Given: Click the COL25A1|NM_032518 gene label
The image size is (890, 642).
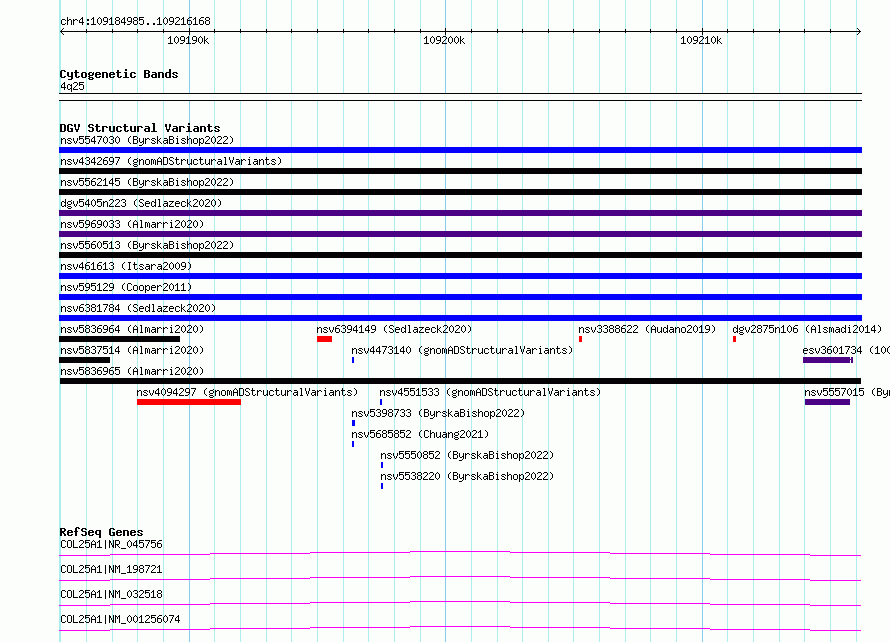Looking at the screenshot, I should coord(111,594).
